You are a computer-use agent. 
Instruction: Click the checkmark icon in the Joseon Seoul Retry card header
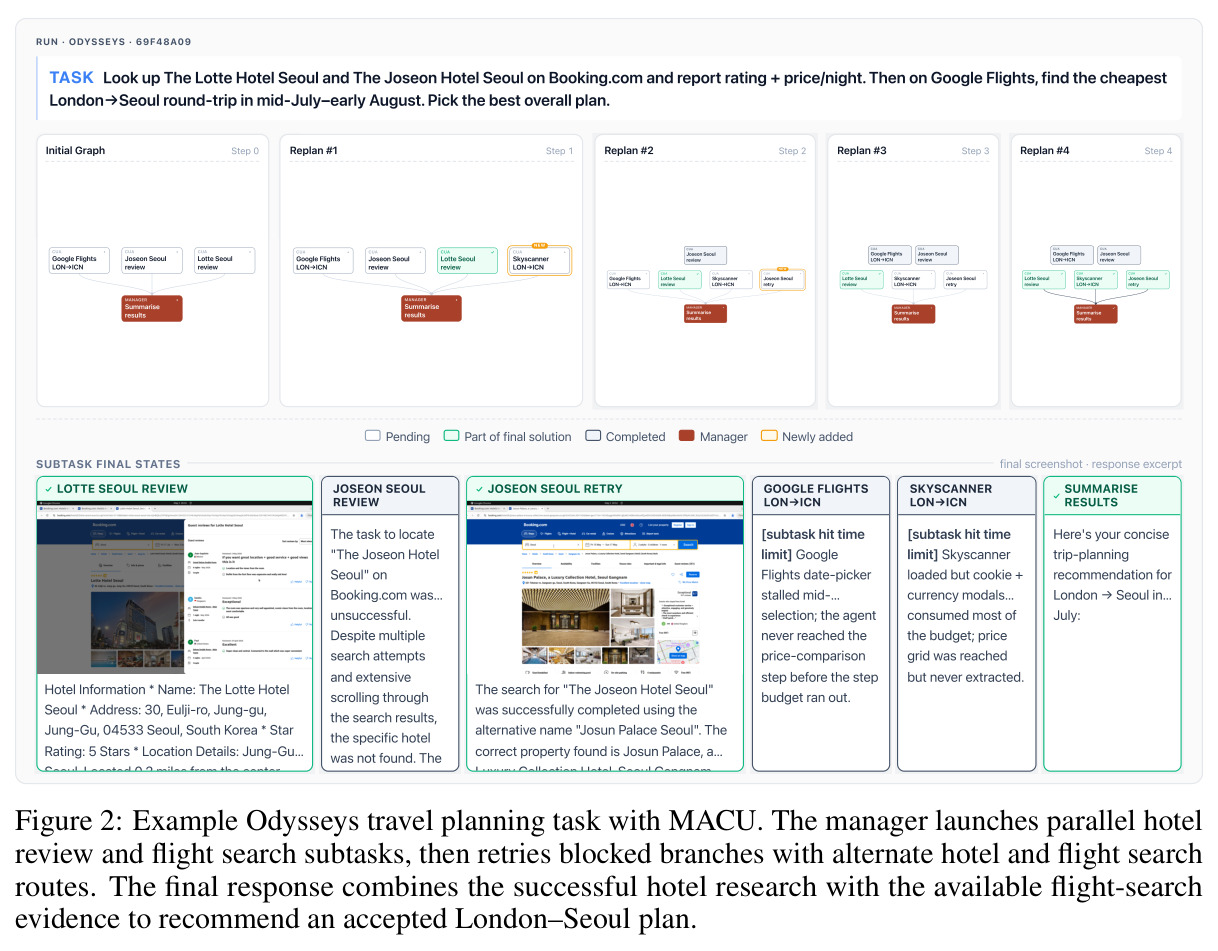[479, 489]
